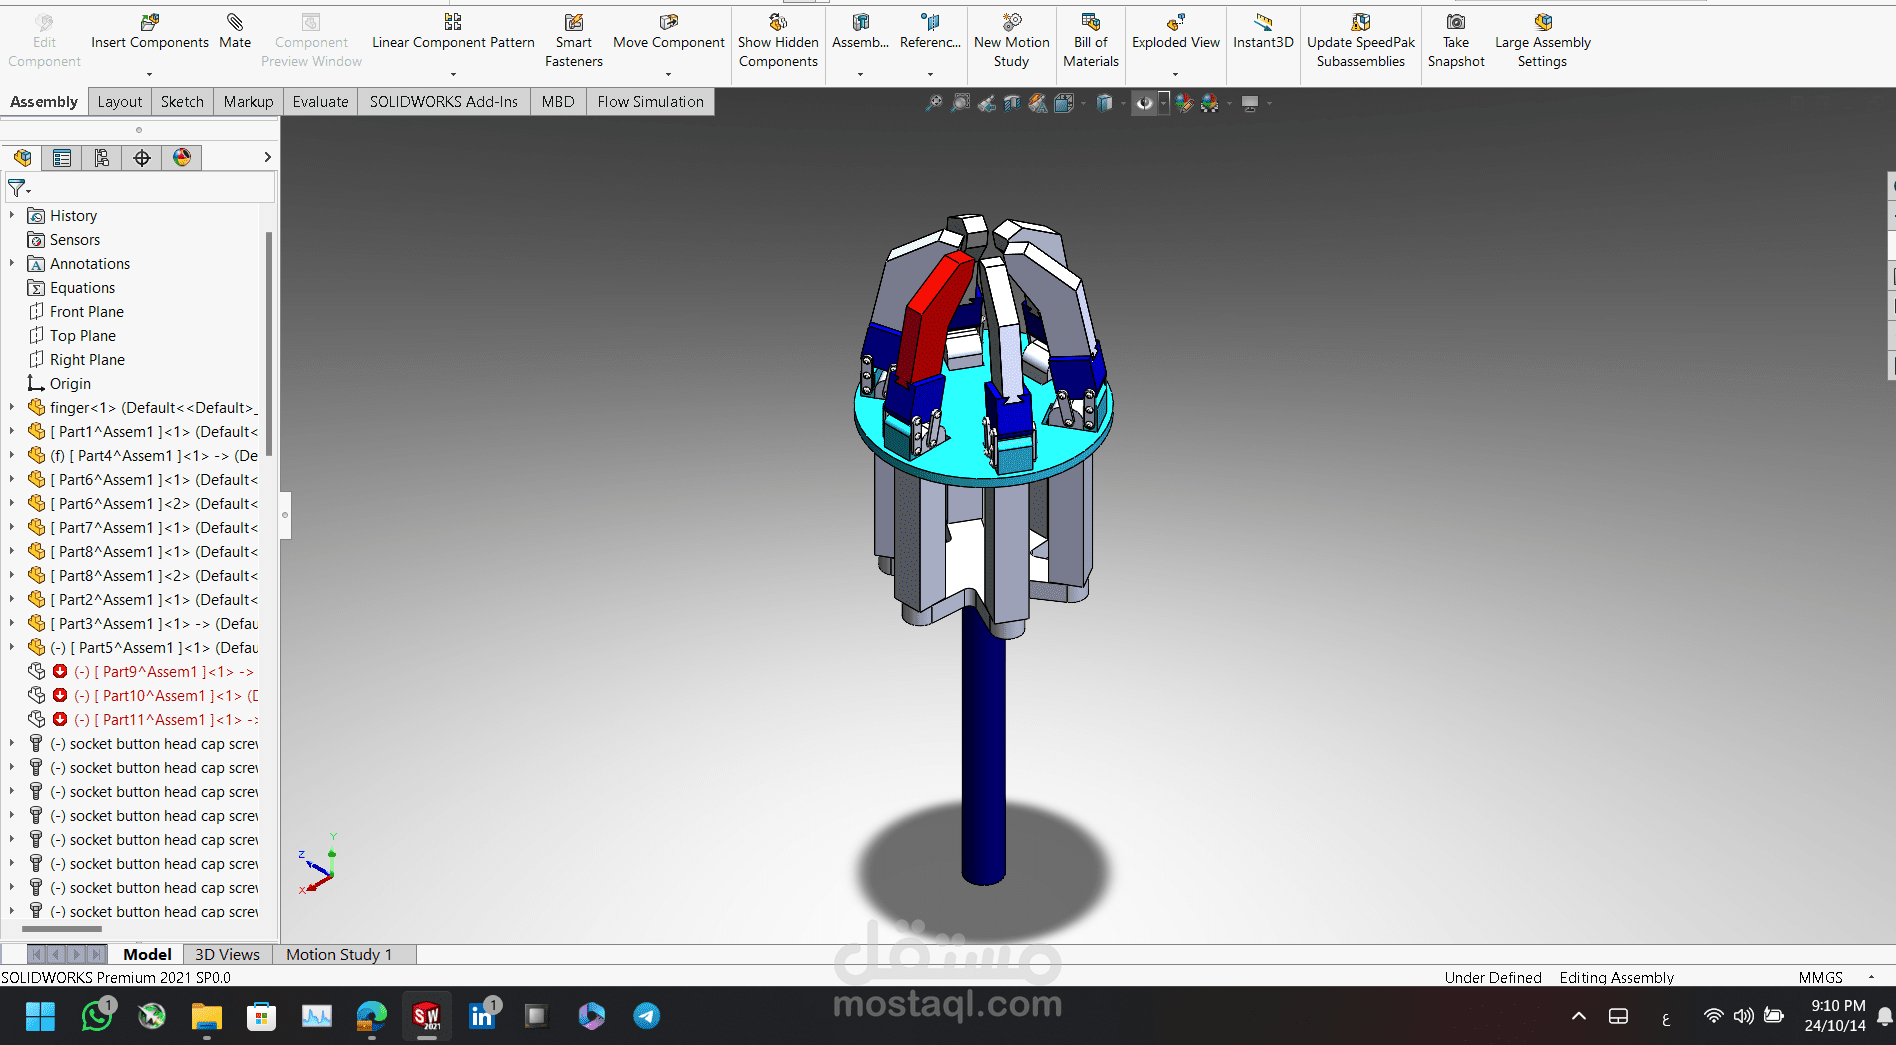Open the Motion Study 1 tab

(339, 955)
